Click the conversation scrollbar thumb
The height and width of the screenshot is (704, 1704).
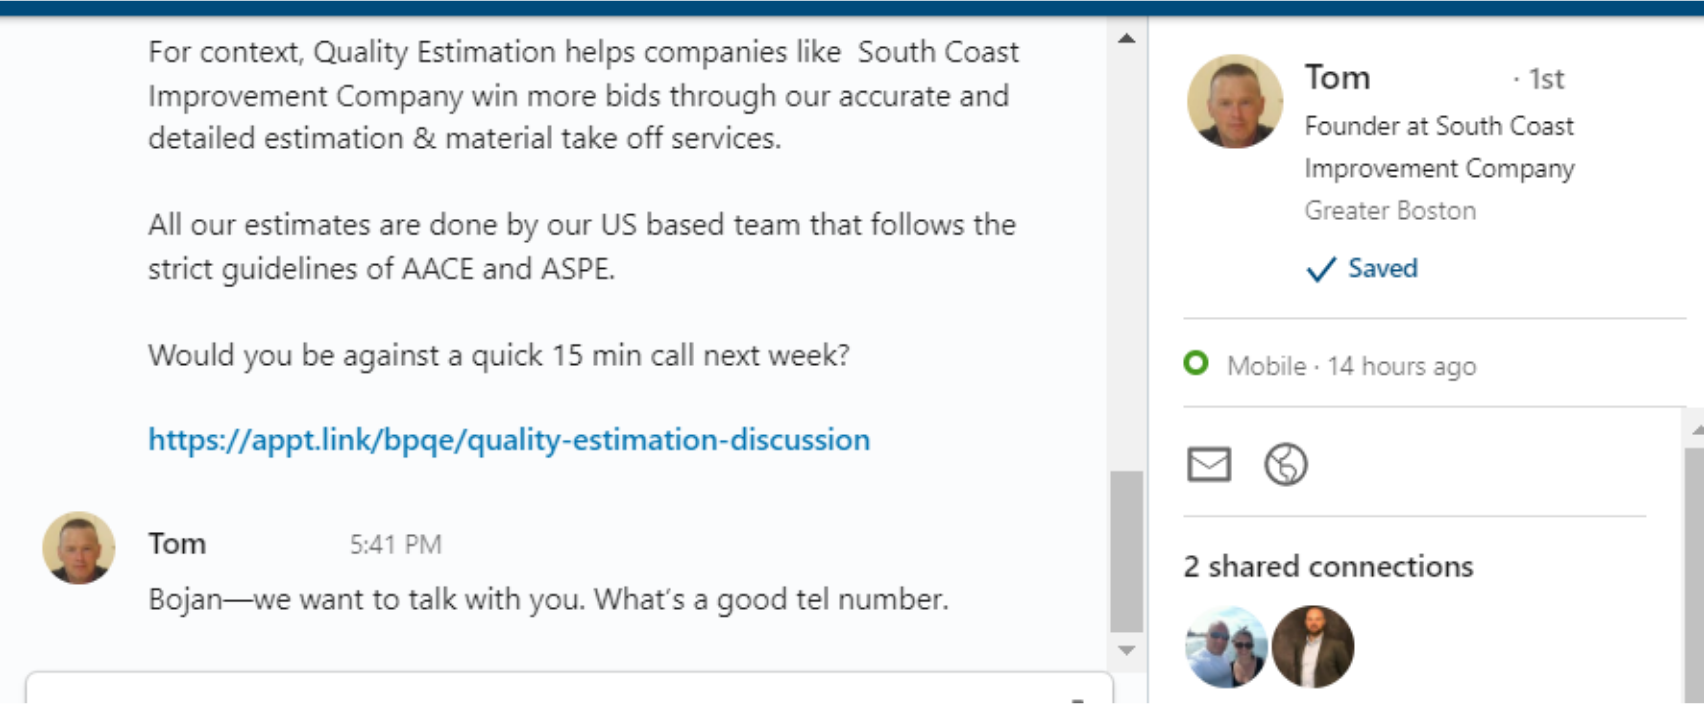(x=1127, y=551)
